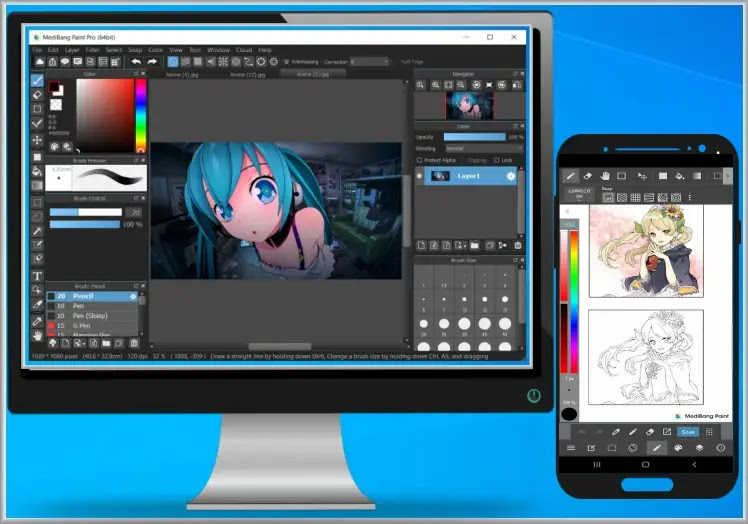Open the Blending mode dropdown

point(484,148)
